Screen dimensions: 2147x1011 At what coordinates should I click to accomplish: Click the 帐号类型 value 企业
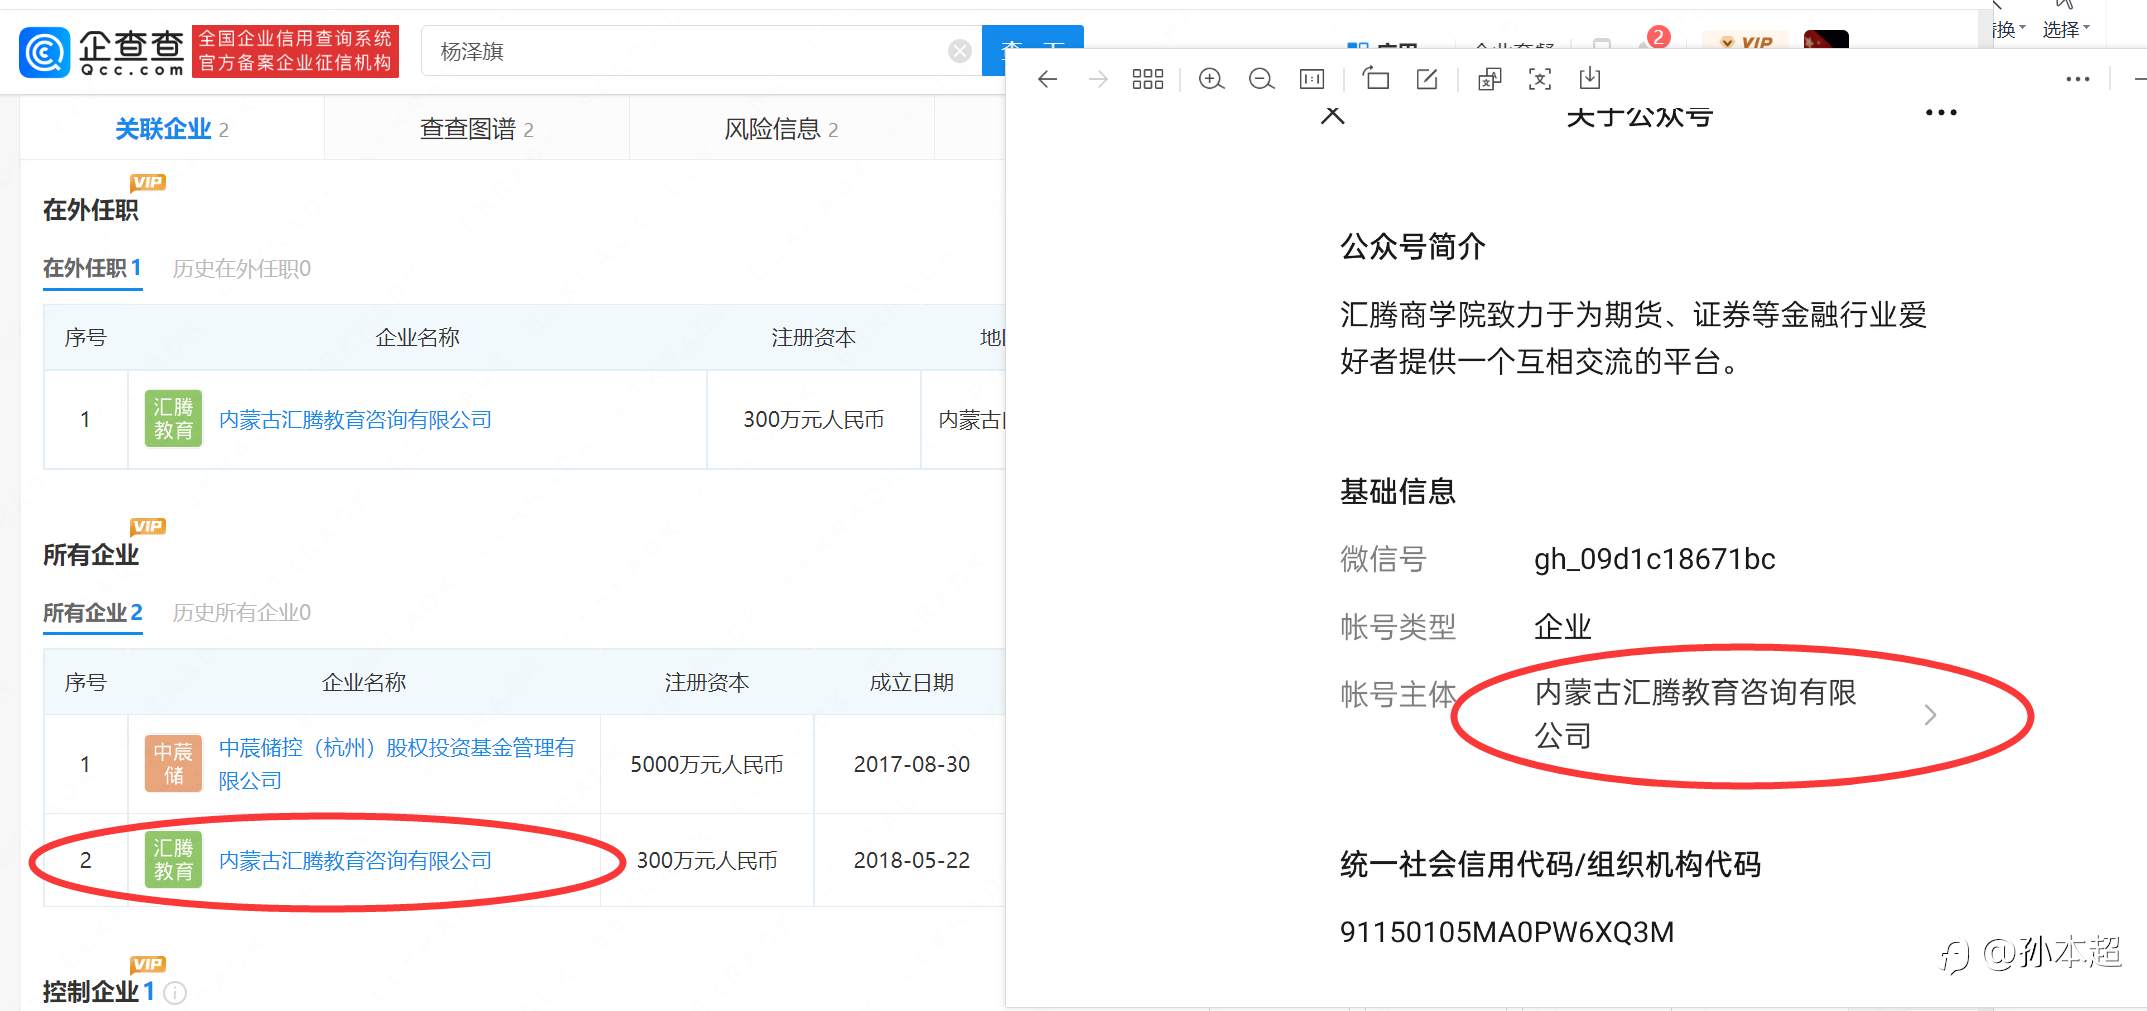point(1562,627)
